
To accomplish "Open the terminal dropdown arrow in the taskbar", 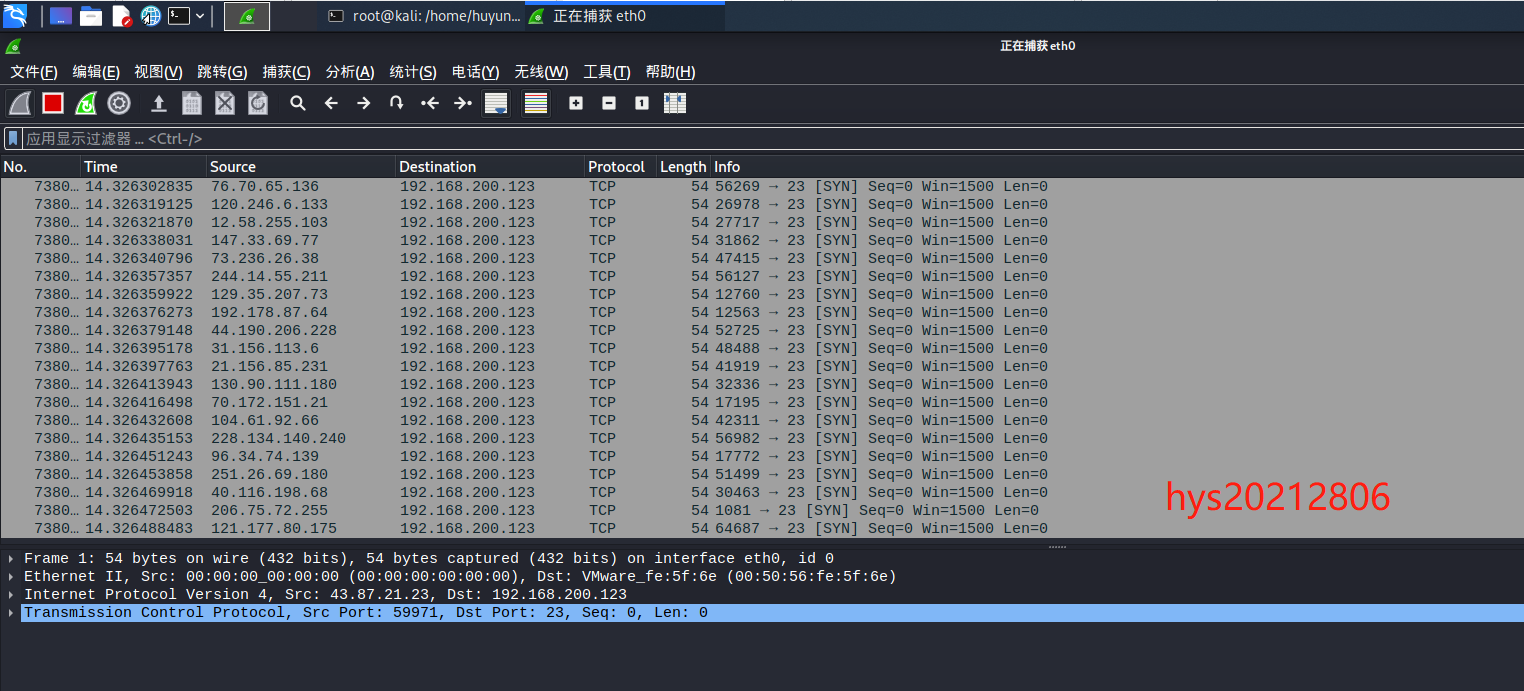I will click(200, 16).
